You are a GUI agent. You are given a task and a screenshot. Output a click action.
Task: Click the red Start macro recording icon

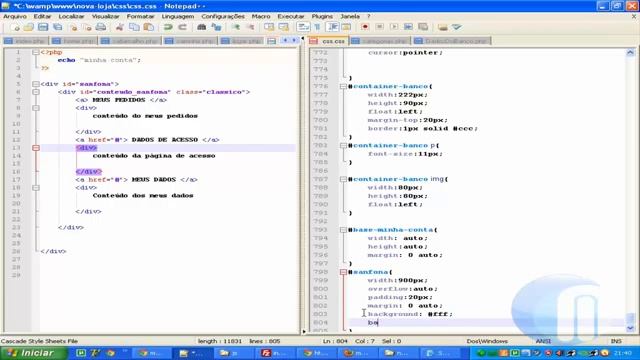click(x=365, y=27)
